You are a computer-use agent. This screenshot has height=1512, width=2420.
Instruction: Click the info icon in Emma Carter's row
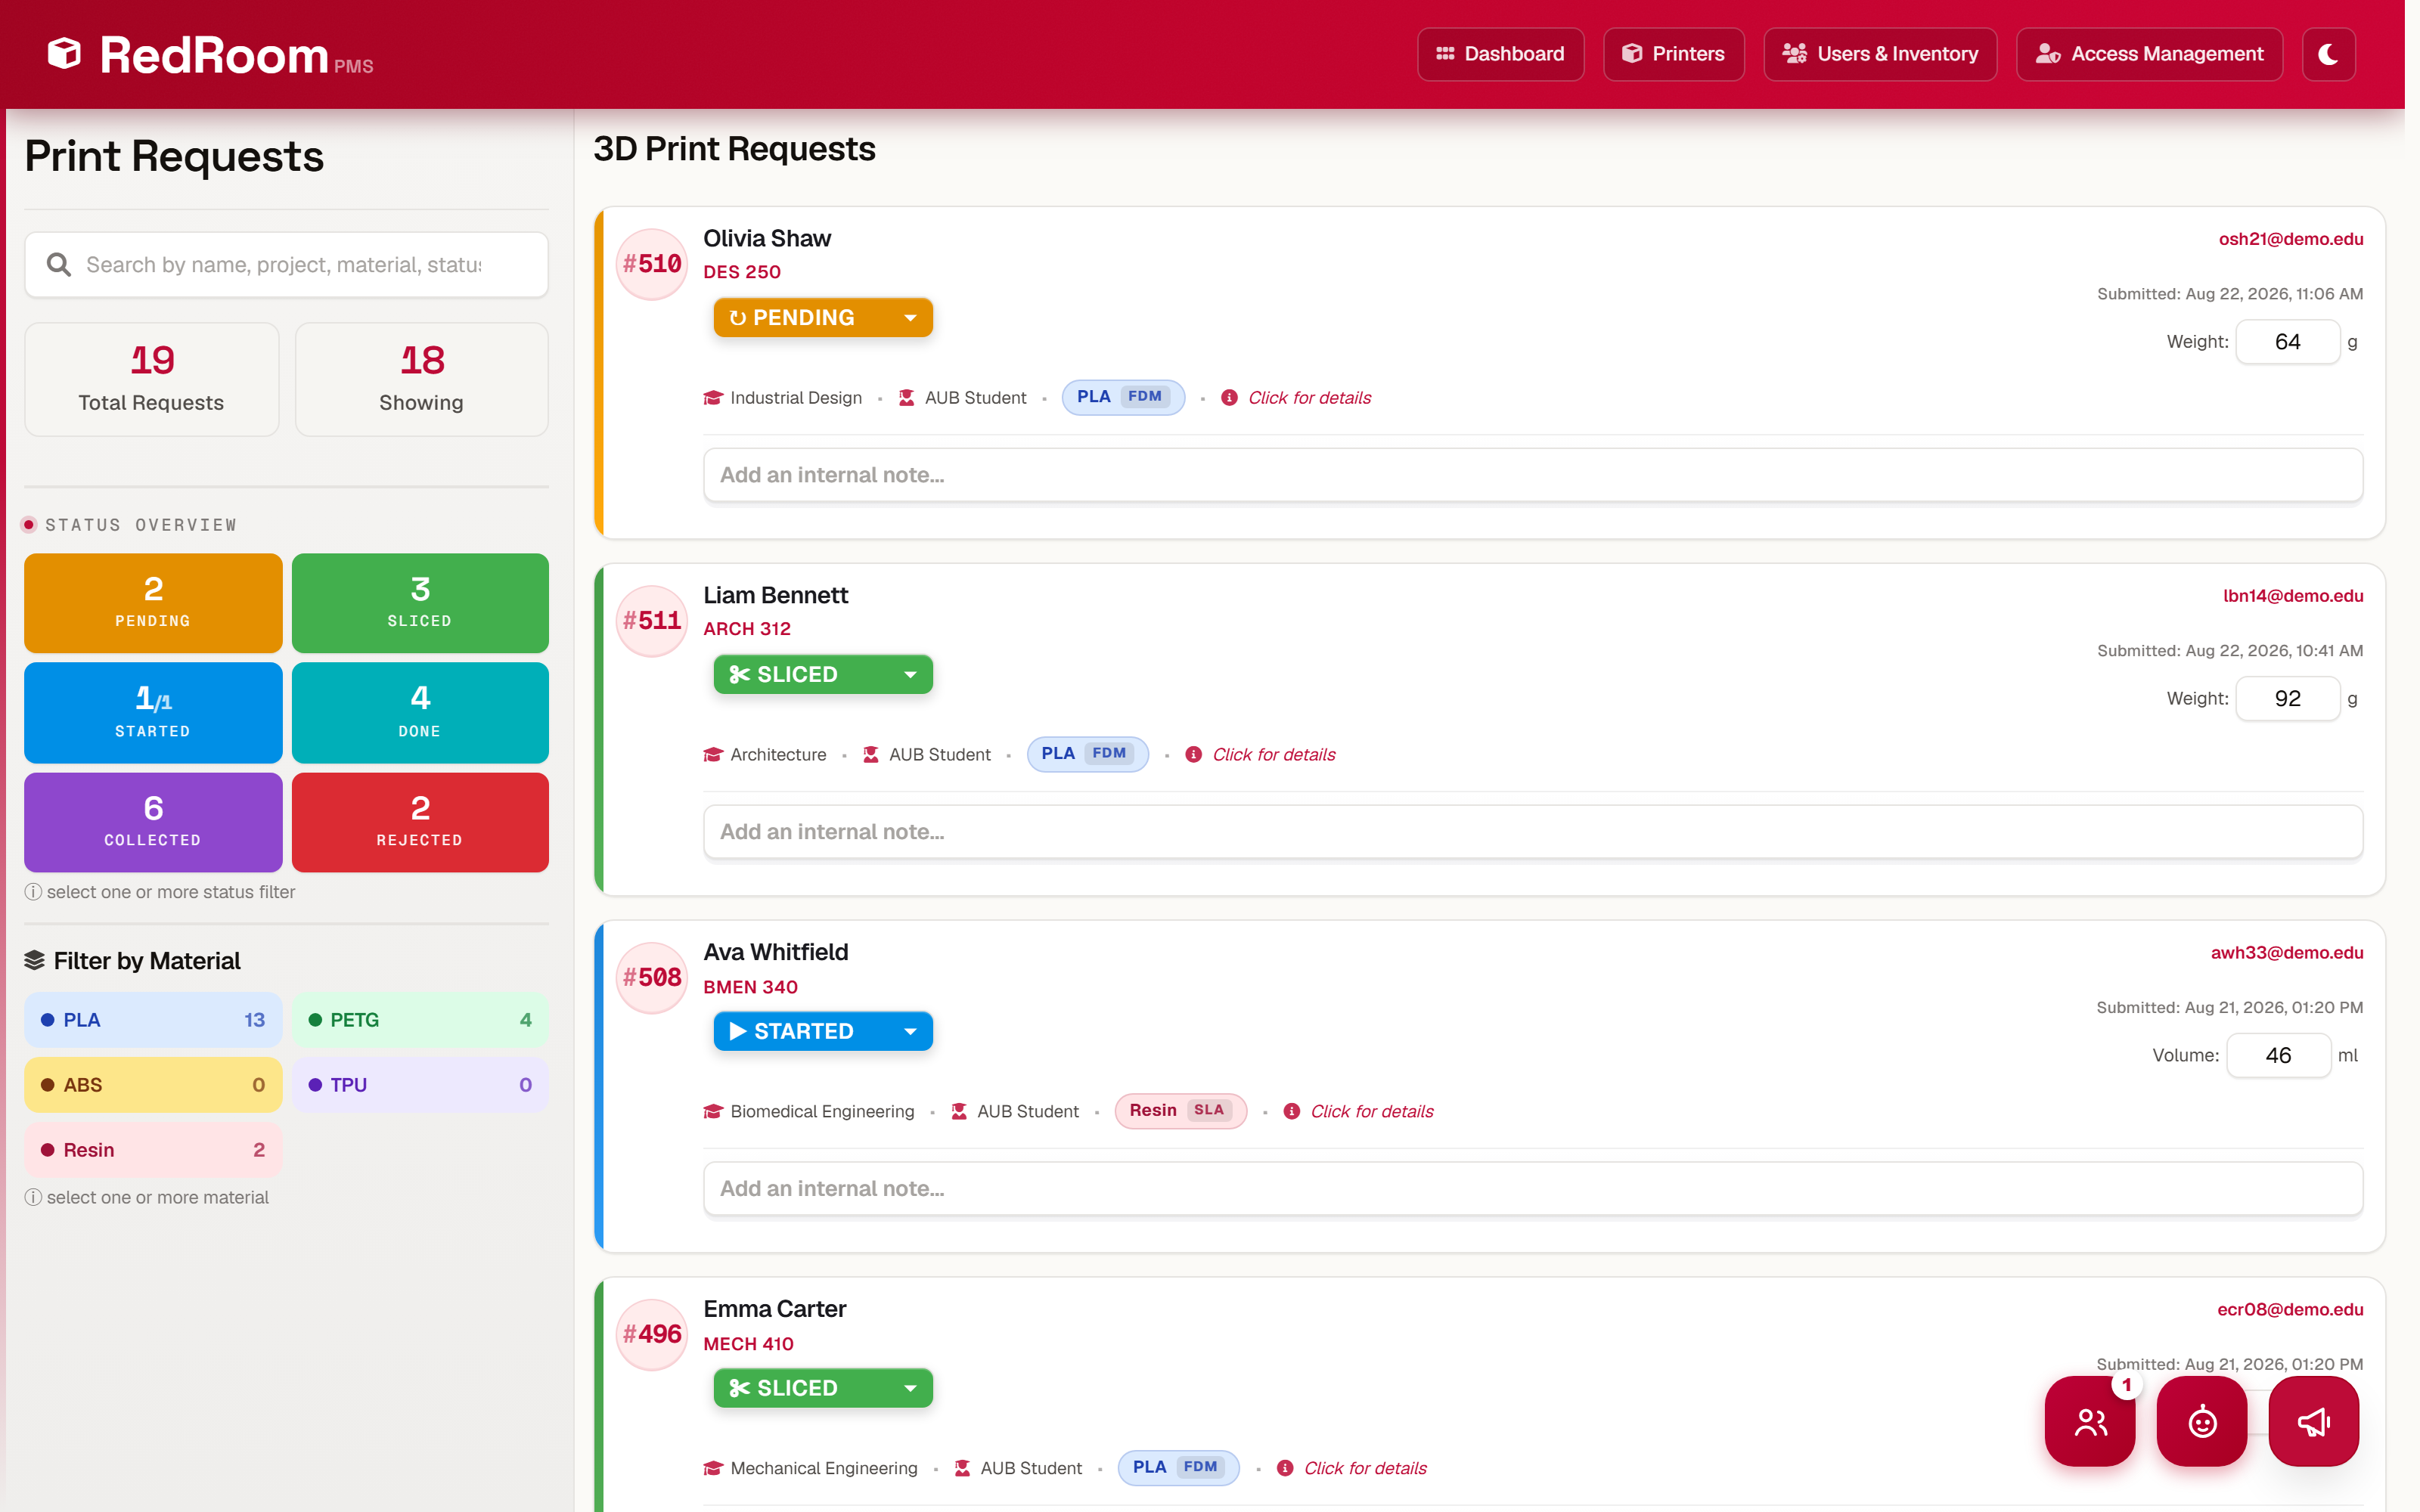[x=1285, y=1469]
